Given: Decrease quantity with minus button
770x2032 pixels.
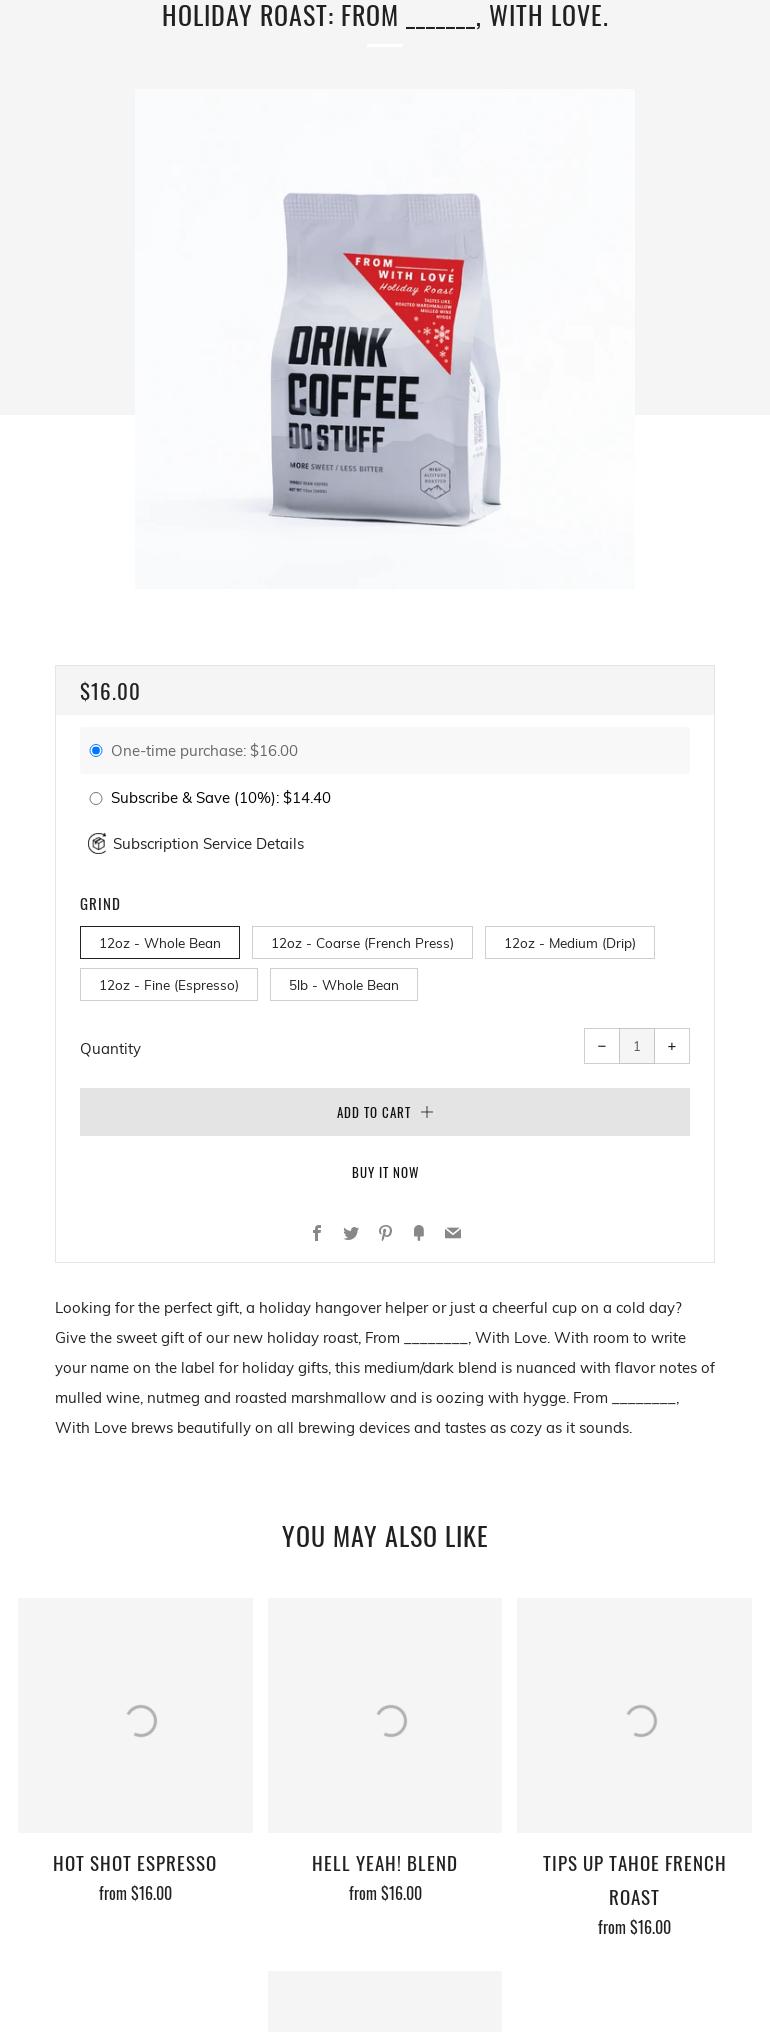Looking at the screenshot, I should click(602, 1046).
